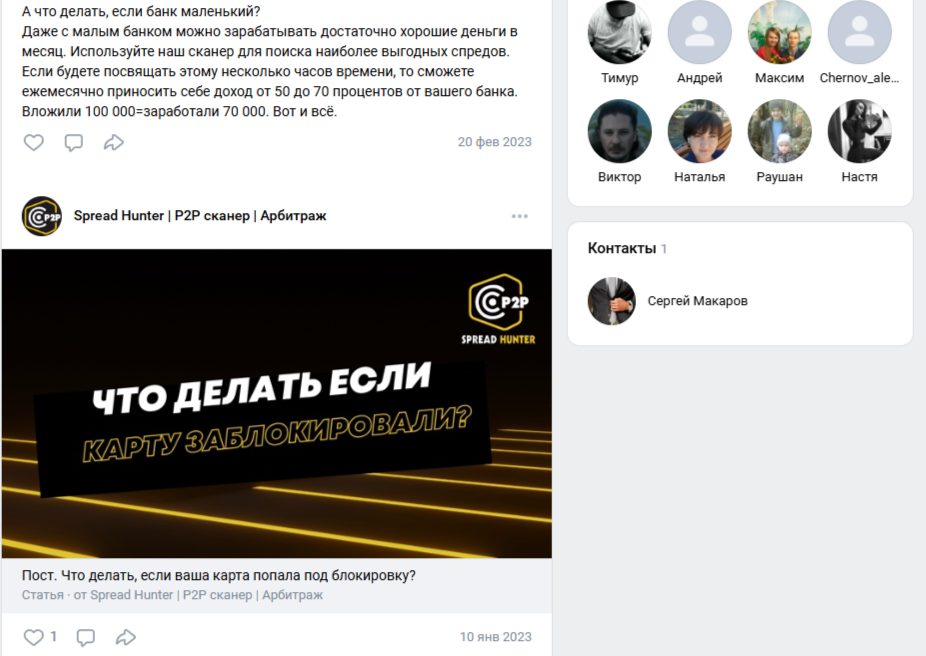The image size is (926, 656).
Task: Open the three-dots post options menu
Action: pos(520,216)
